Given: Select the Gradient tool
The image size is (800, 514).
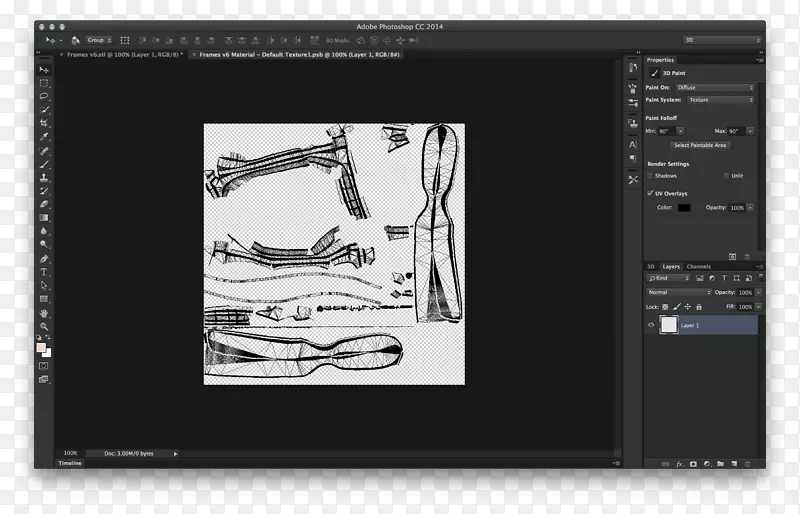Looking at the screenshot, I should click(x=44, y=217).
